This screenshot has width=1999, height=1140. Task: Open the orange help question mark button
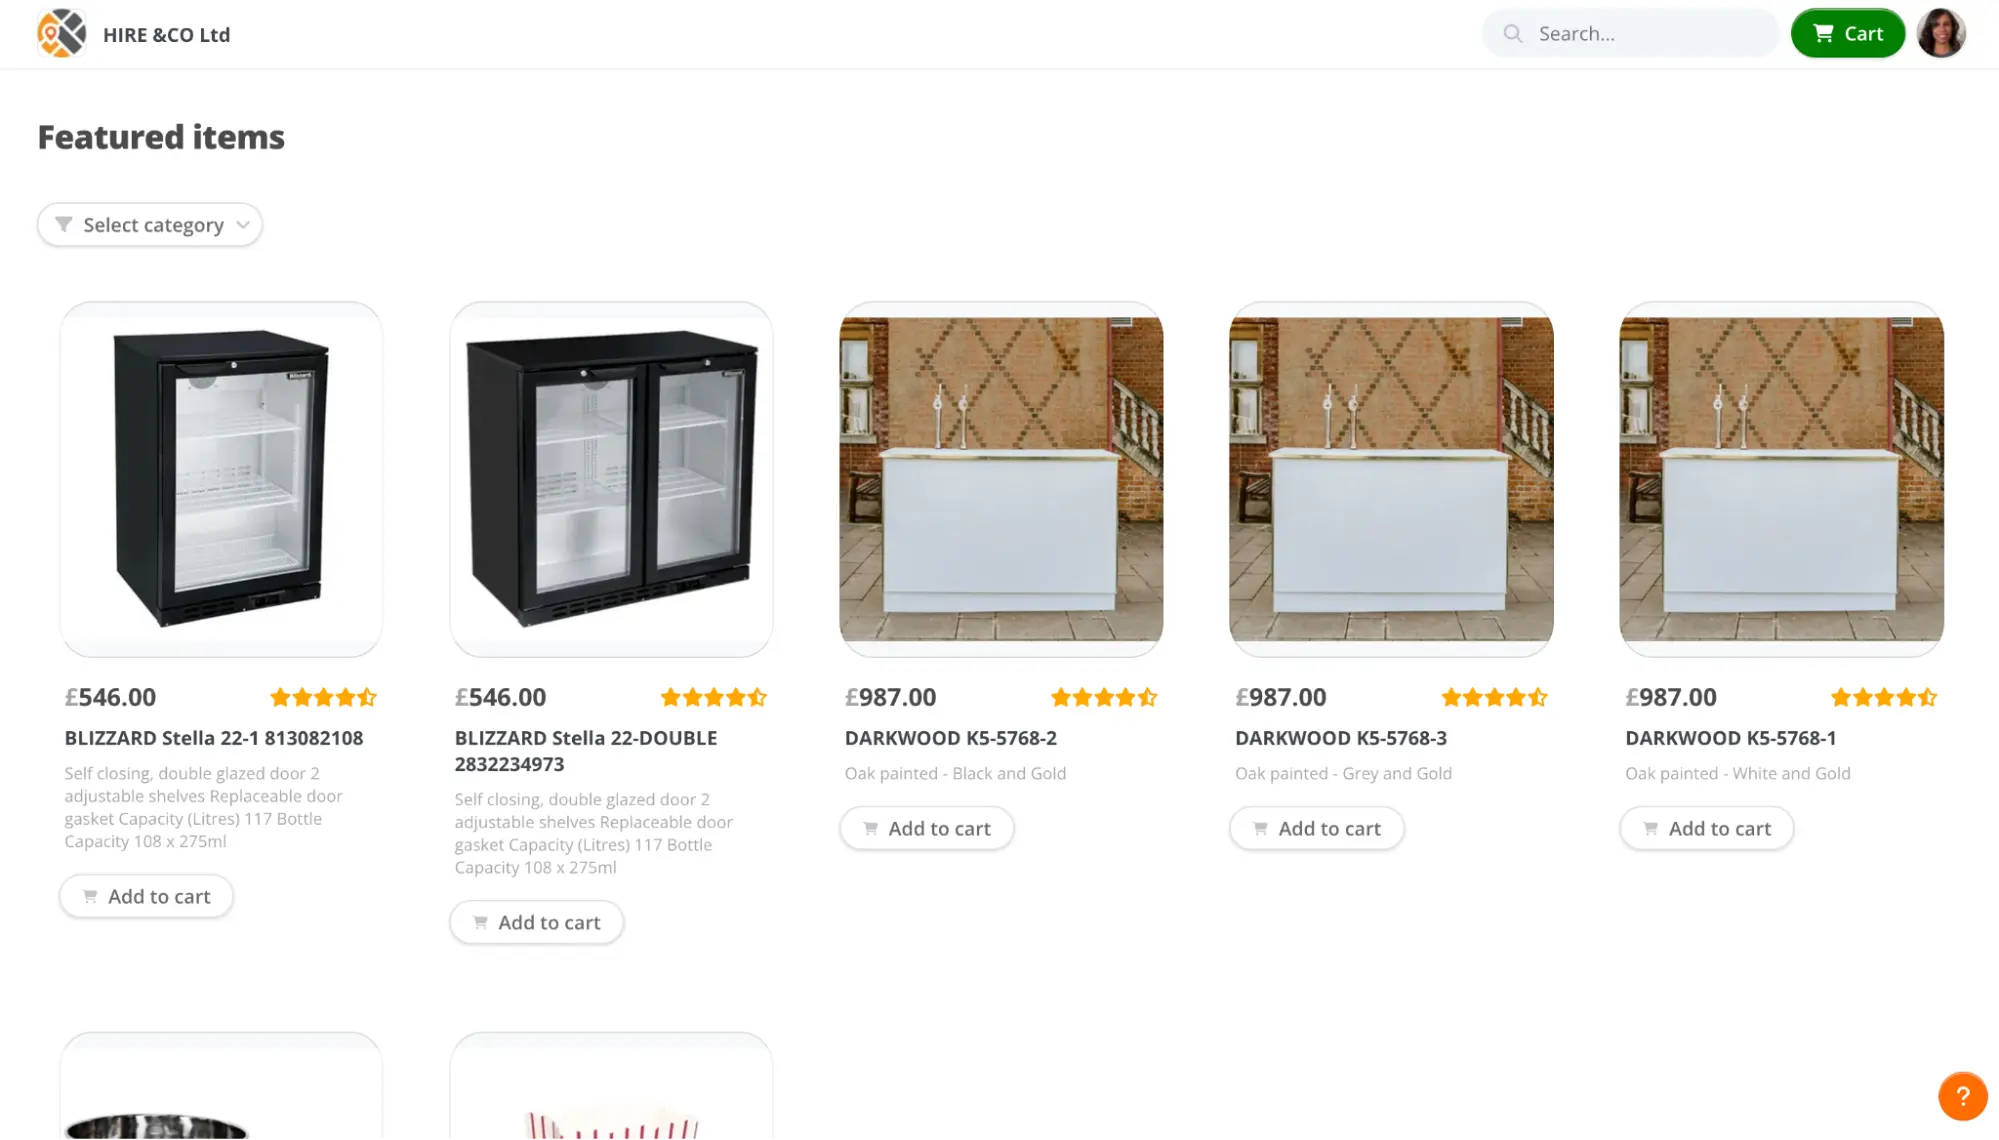tap(1962, 1096)
